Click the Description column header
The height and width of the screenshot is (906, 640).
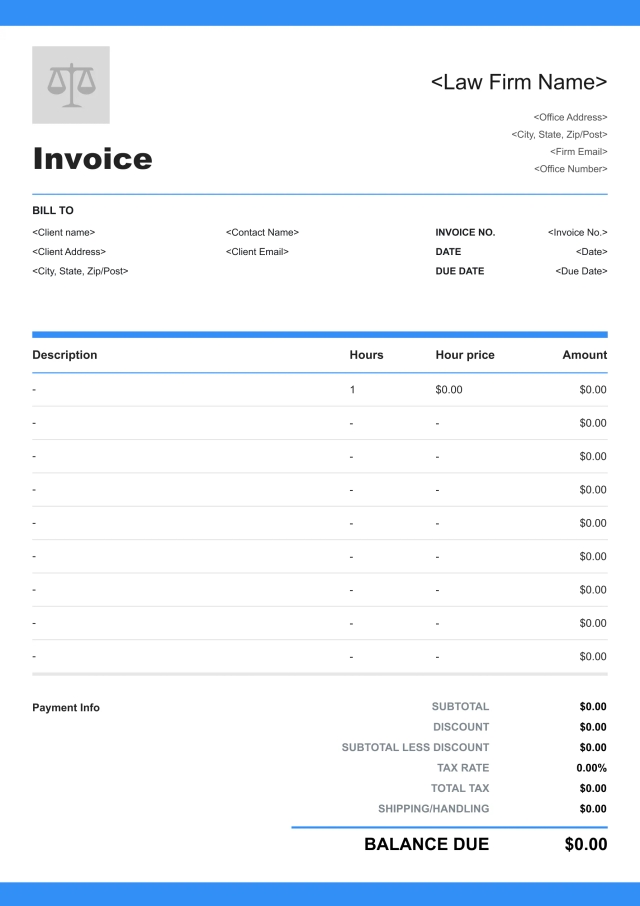(65, 355)
